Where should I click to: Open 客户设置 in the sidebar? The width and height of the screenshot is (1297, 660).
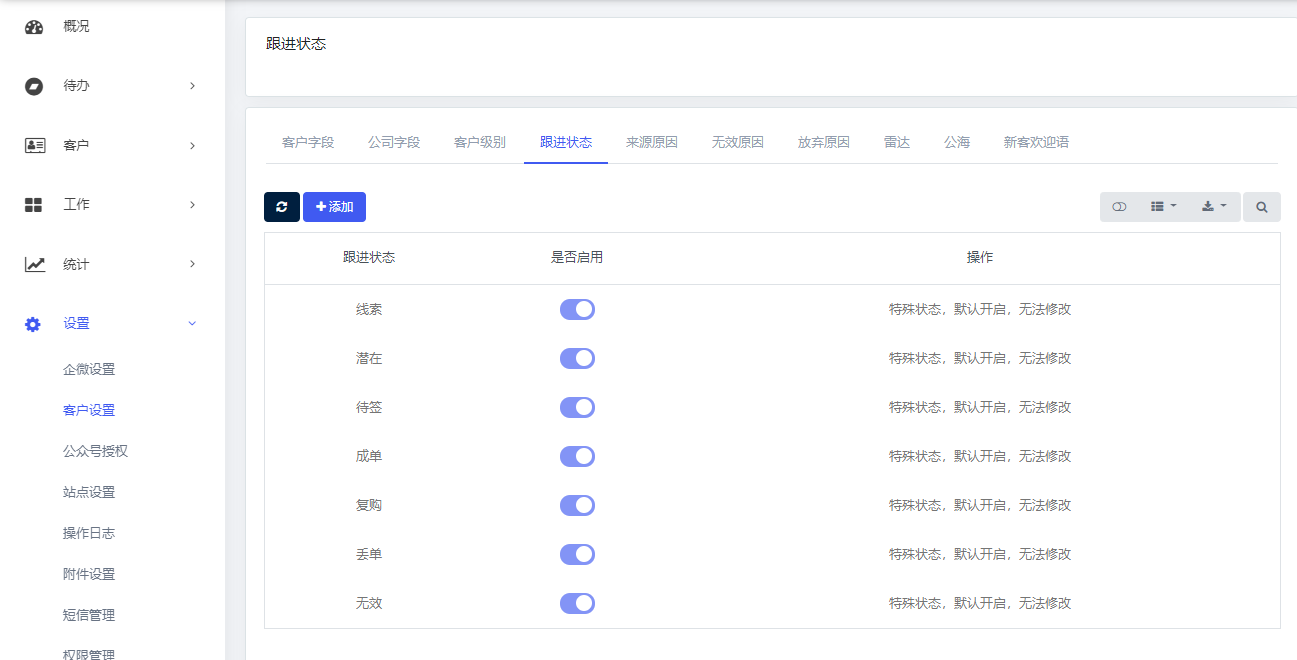point(89,410)
